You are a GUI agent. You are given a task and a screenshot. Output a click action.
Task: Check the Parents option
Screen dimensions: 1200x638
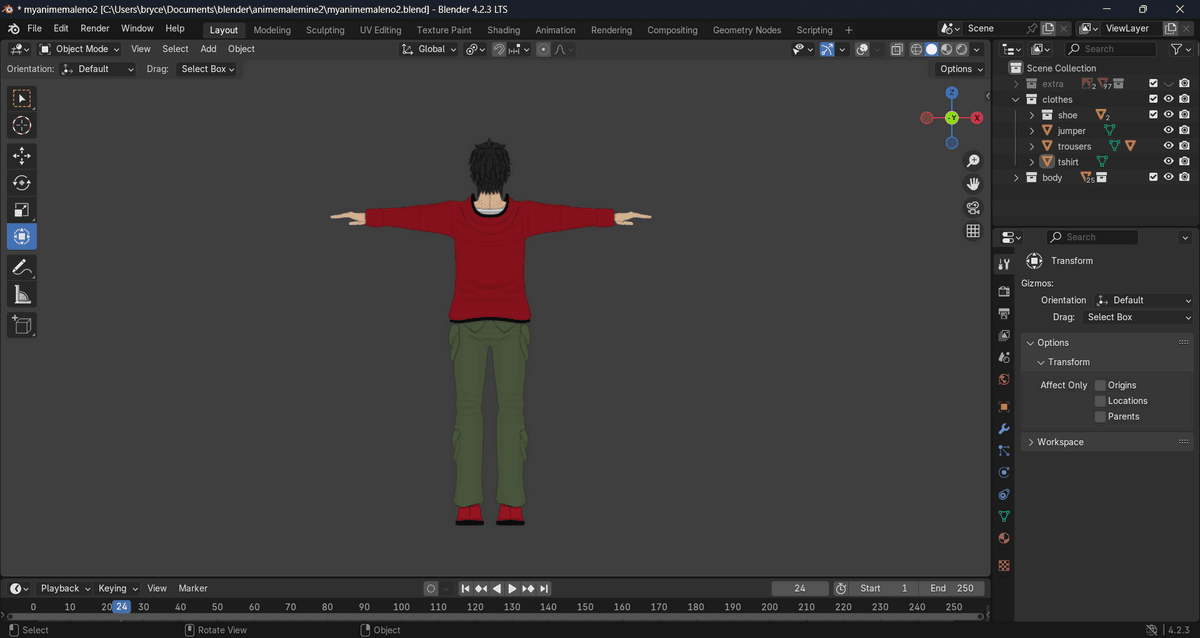pos(1100,417)
